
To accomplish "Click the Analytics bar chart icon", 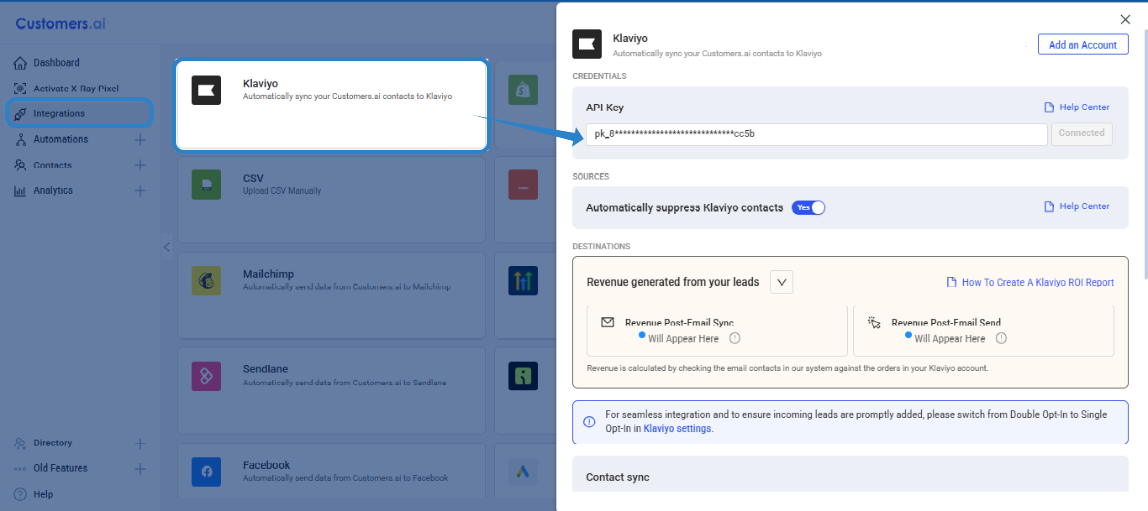I will point(20,190).
